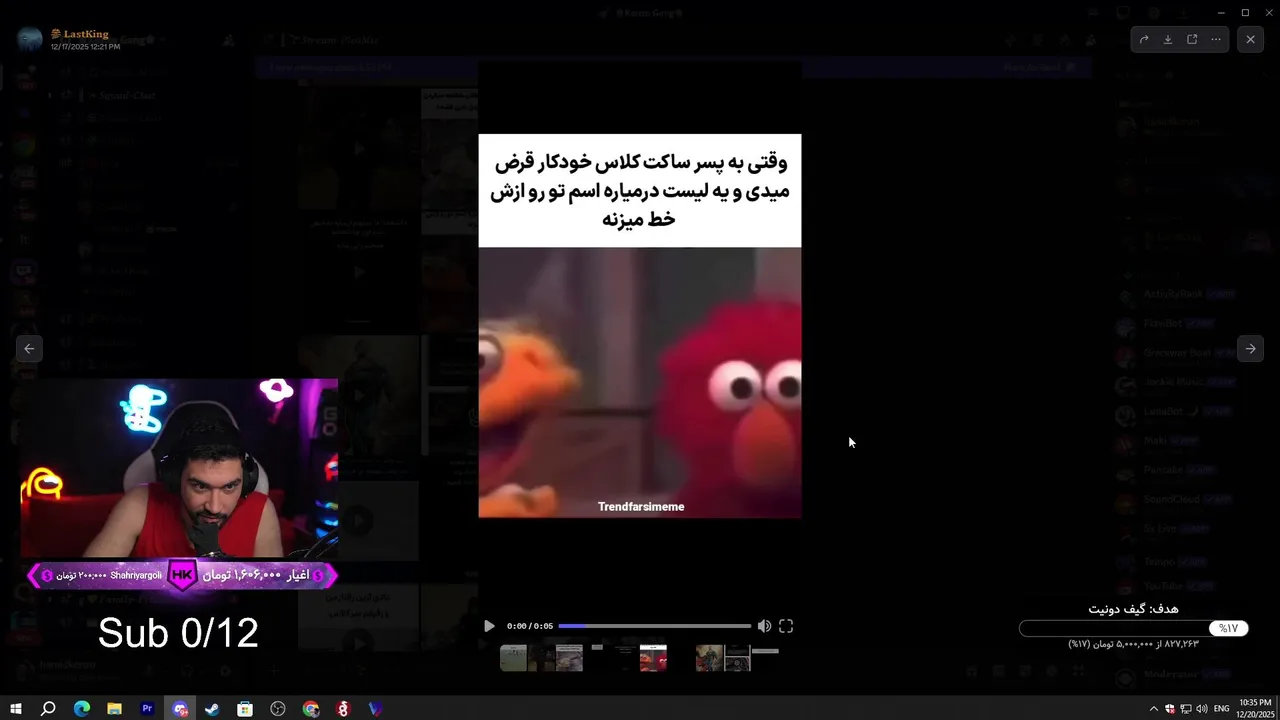This screenshot has width=1280, height=720.
Task: Download the video using the download icon
Action: pos(1168,40)
